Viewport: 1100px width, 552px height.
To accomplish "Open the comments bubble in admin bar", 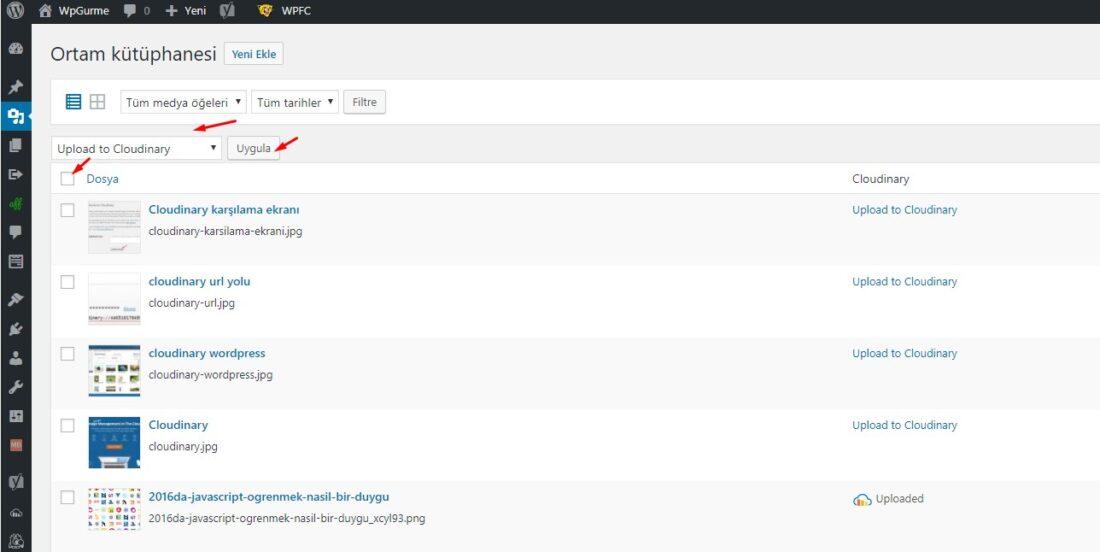I will coord(137,11).
